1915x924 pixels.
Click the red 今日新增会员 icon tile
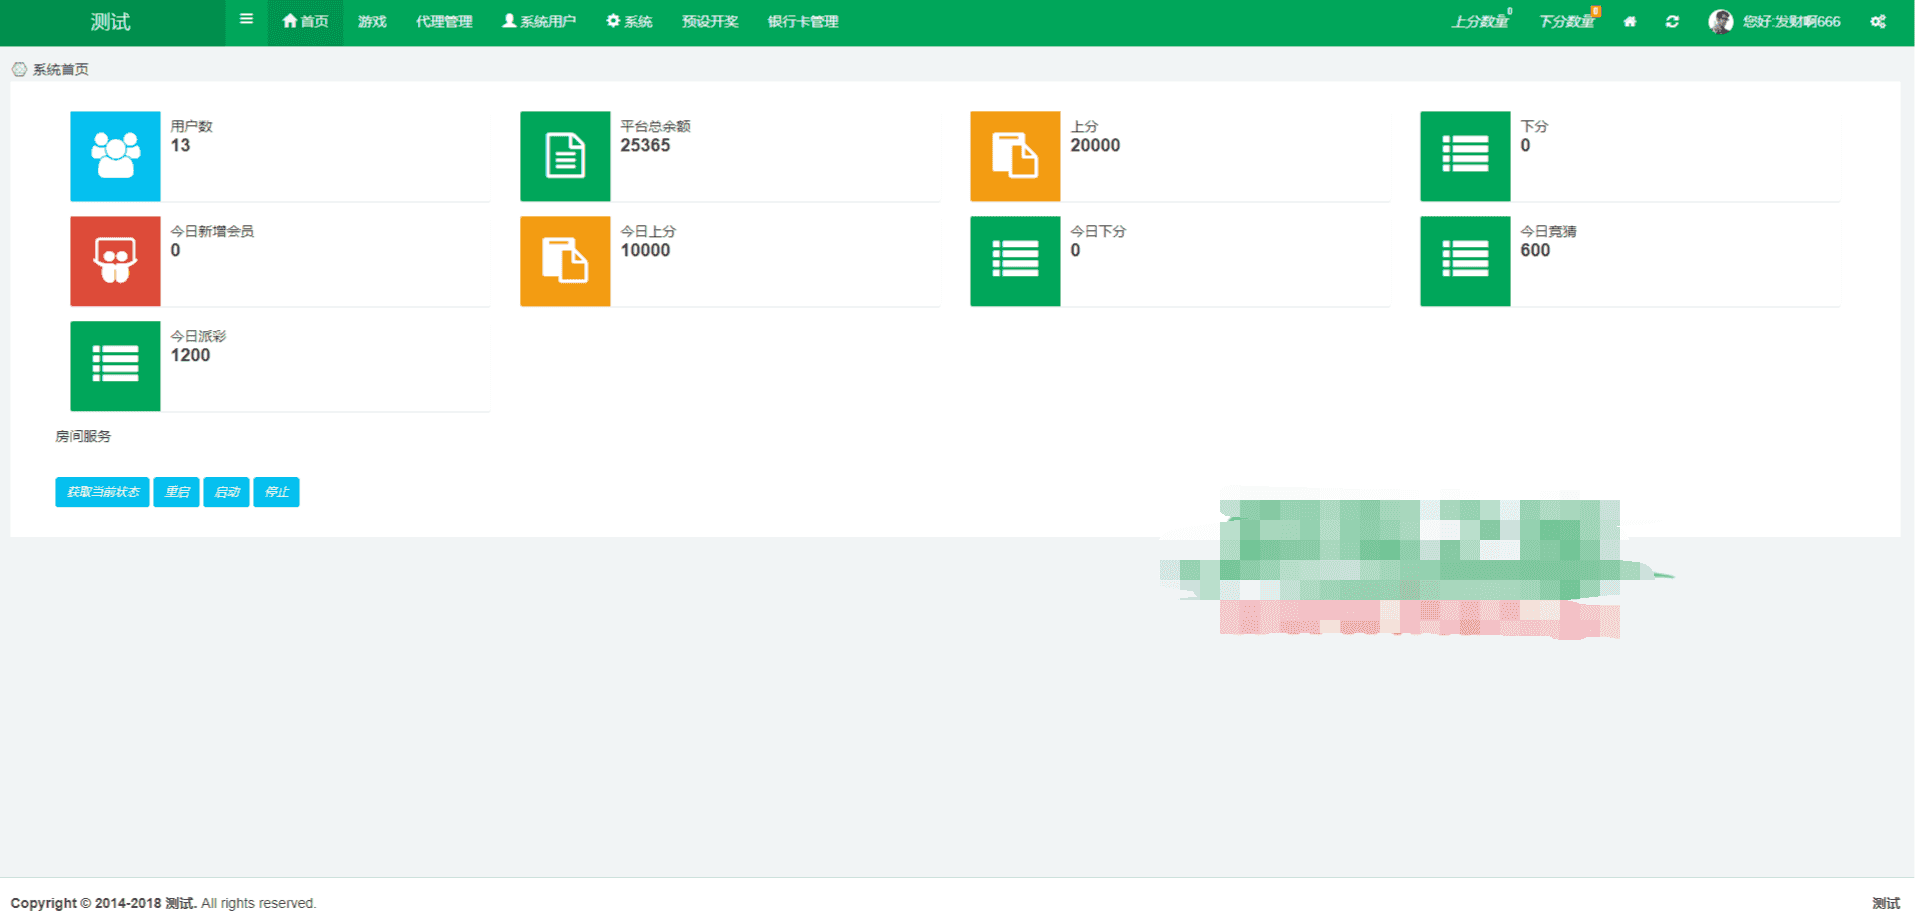(x=115, y=261)
